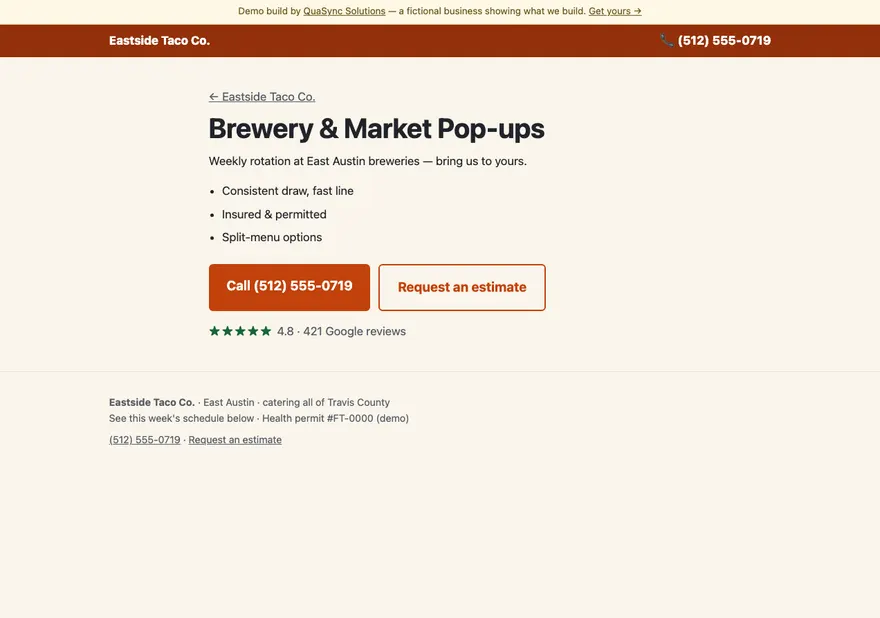Screen dimensions: 880x618
Task: Click the Eastside Taco Co. header logo text
Action: click(x=159, y=40)
